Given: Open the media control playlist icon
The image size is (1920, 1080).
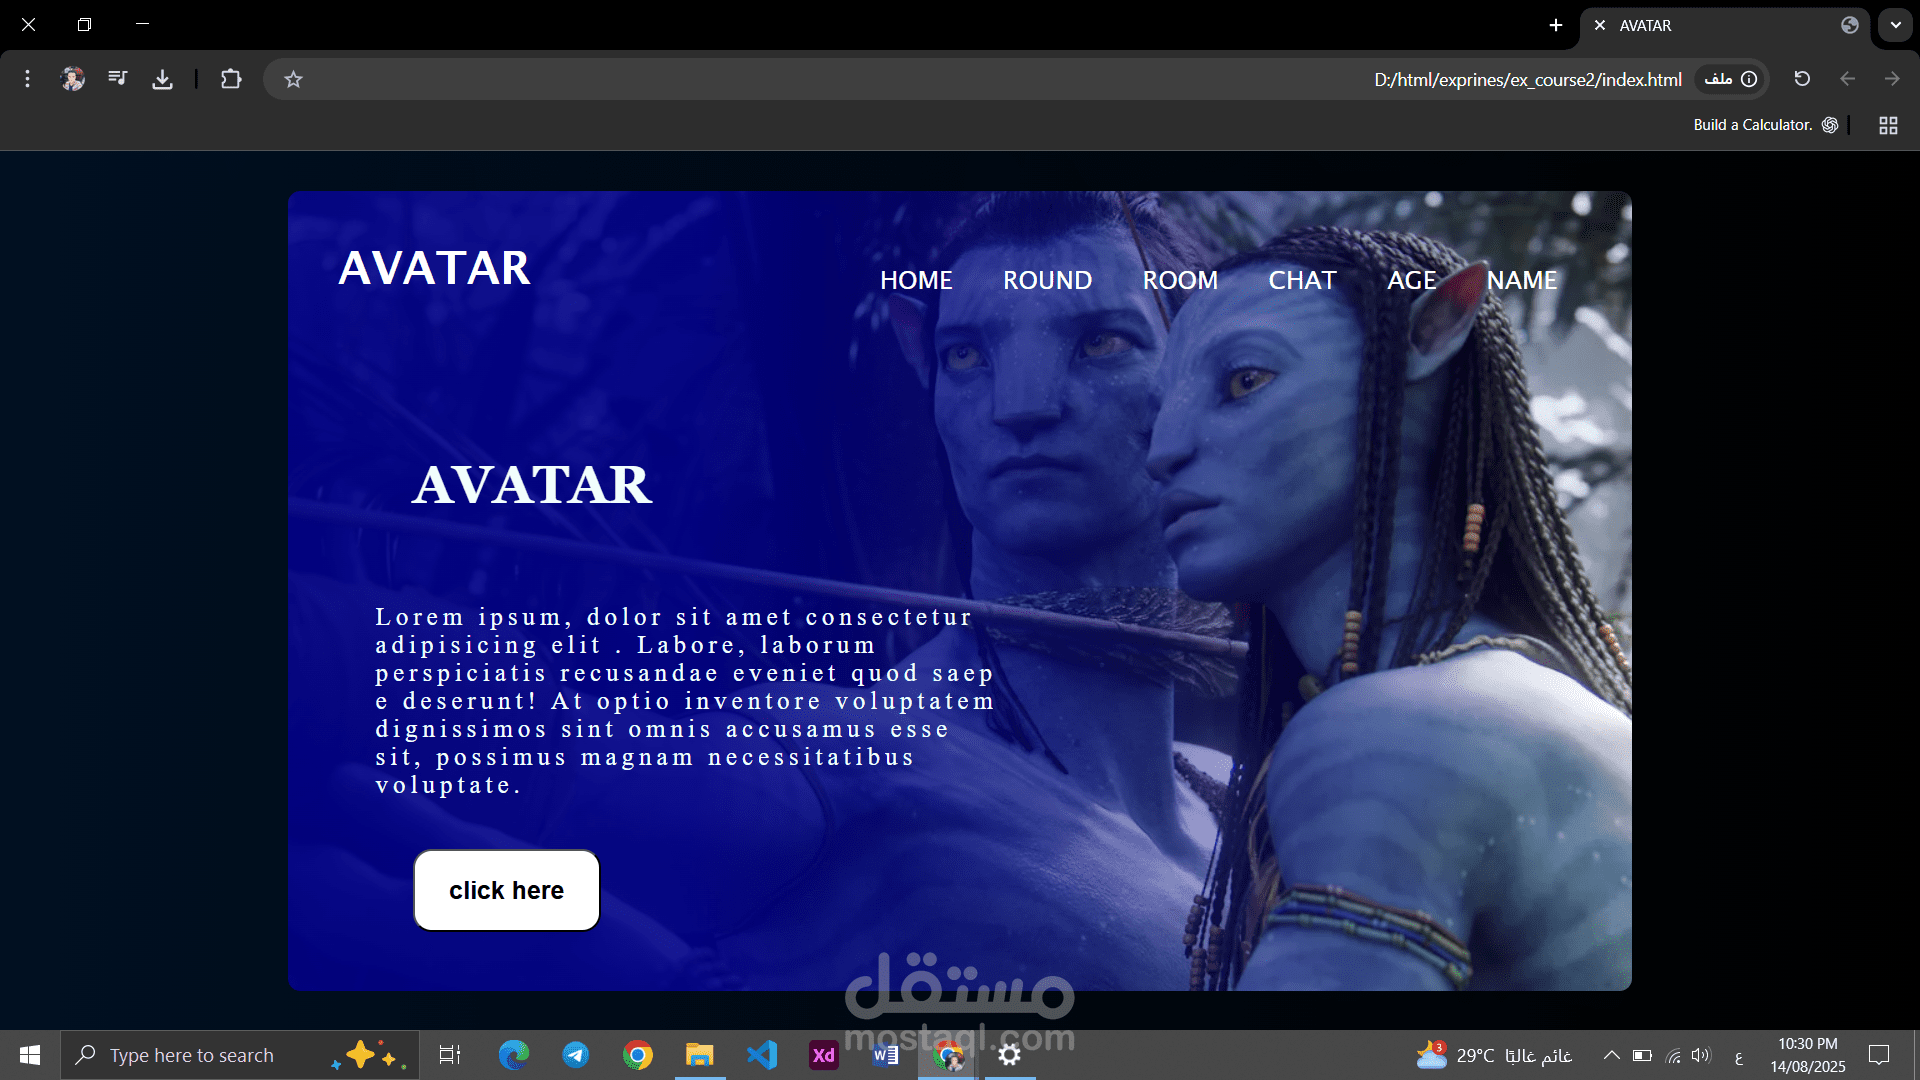Looking at the screenshot, I should (117, 78).
